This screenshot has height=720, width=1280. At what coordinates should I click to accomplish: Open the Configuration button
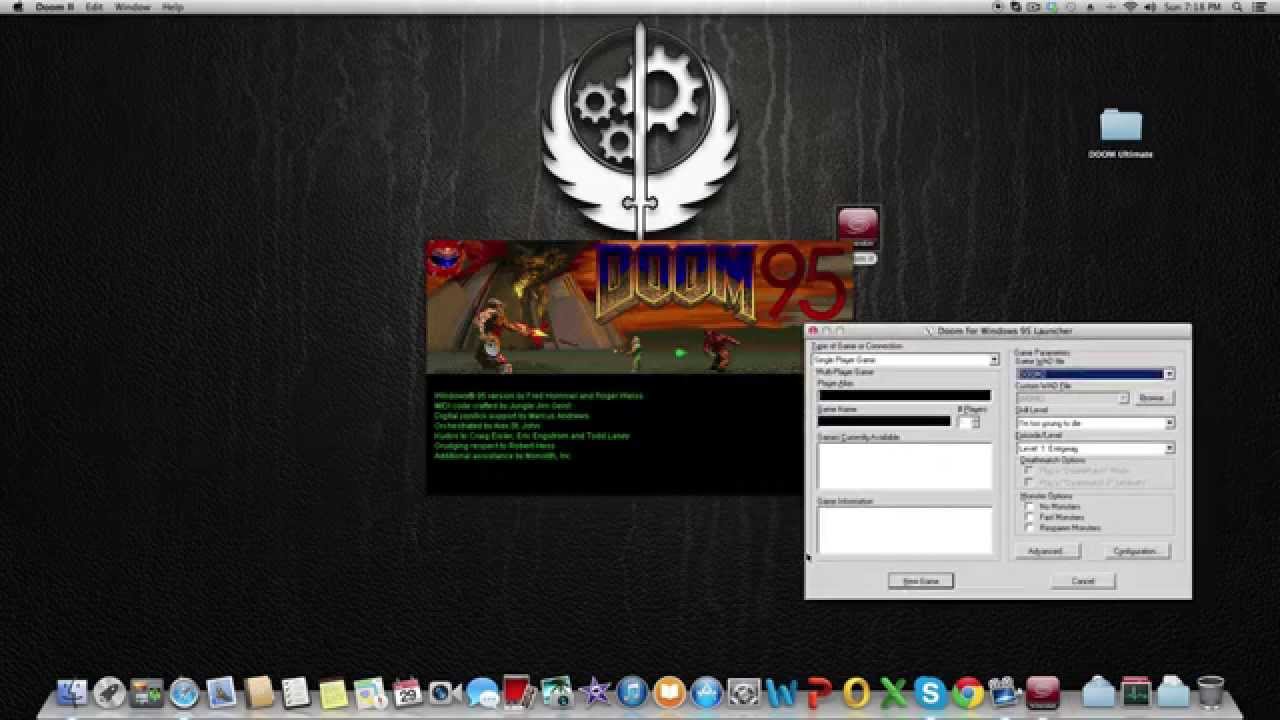click(1137, 551)
